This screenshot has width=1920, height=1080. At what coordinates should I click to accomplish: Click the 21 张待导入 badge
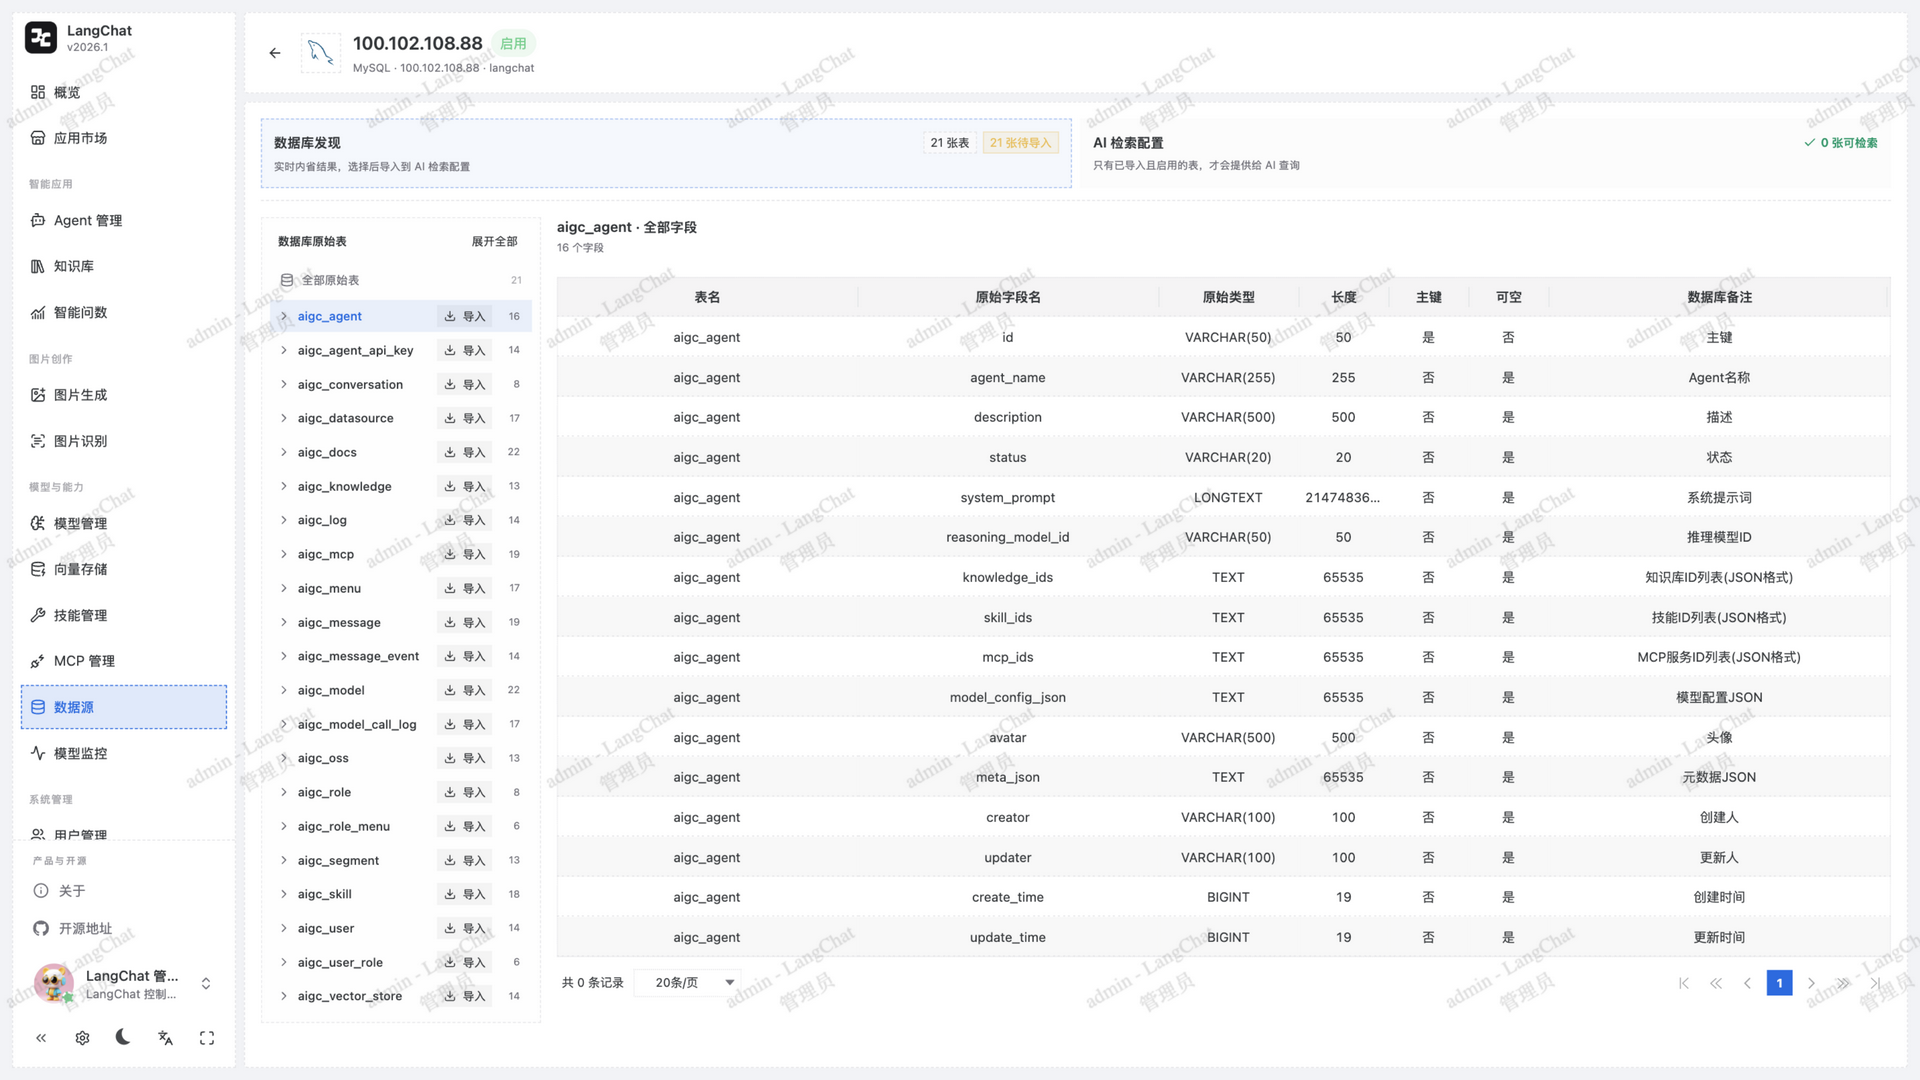pyautogui.click(x=1021, y=143)
